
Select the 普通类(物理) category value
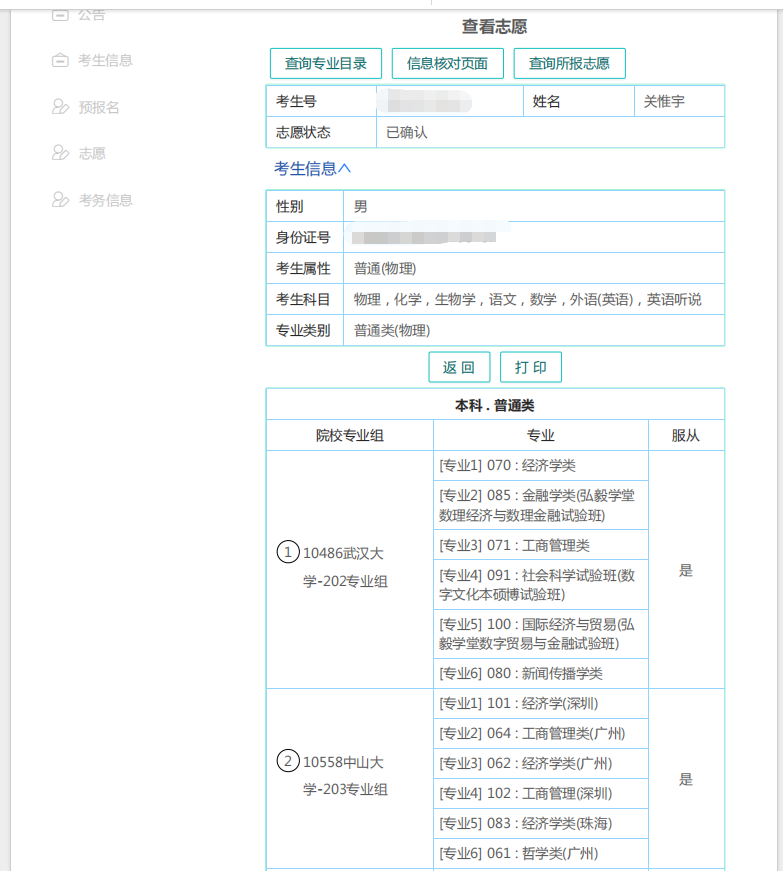[392, 331]
